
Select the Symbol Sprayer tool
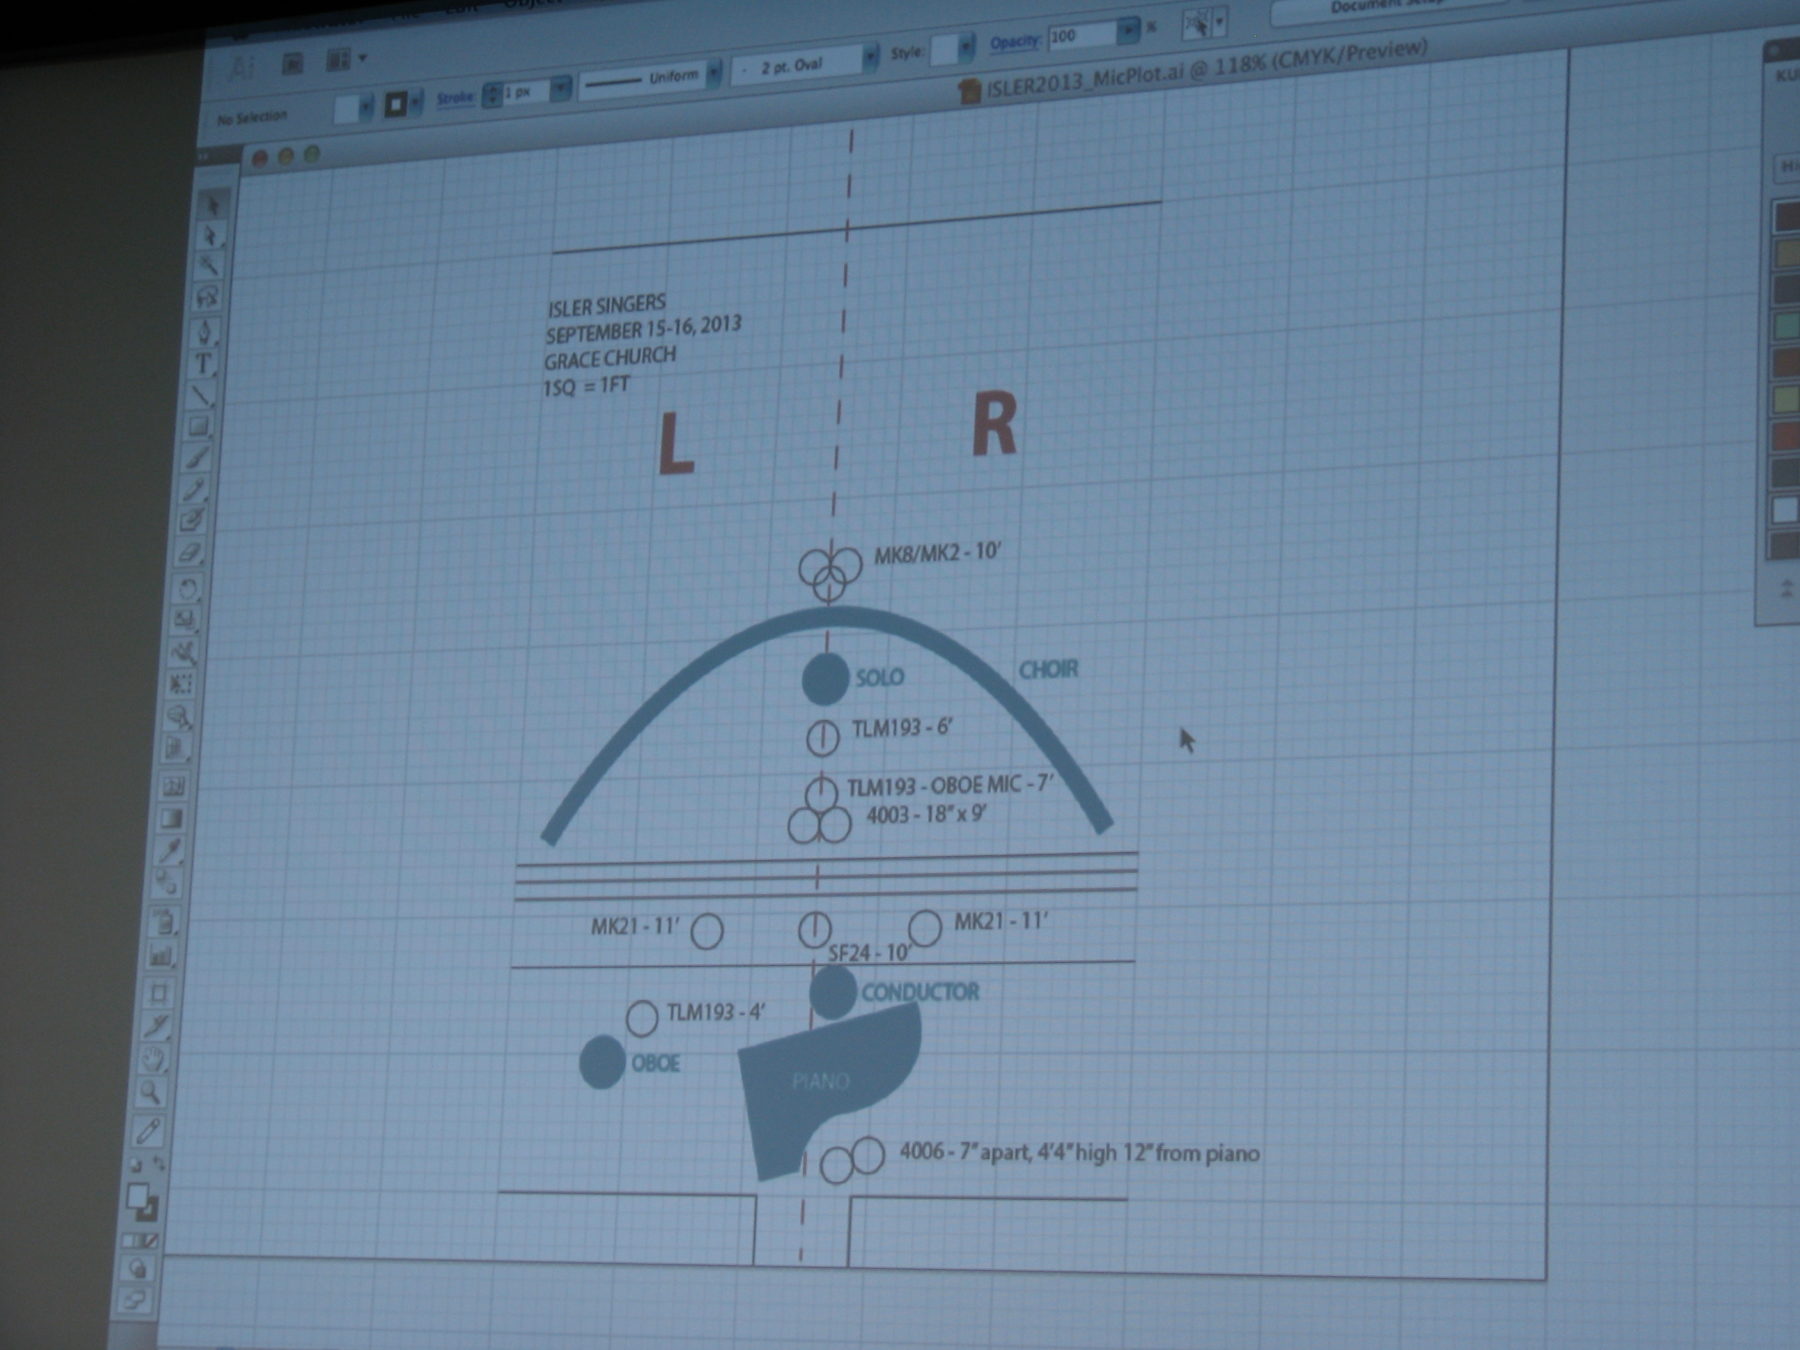point(166,921)
